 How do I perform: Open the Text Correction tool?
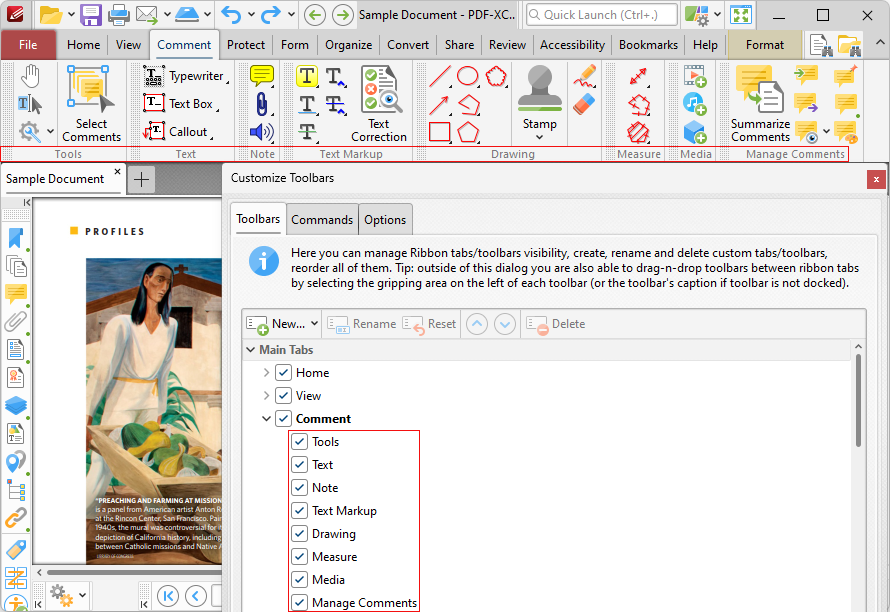click(379, 103)
